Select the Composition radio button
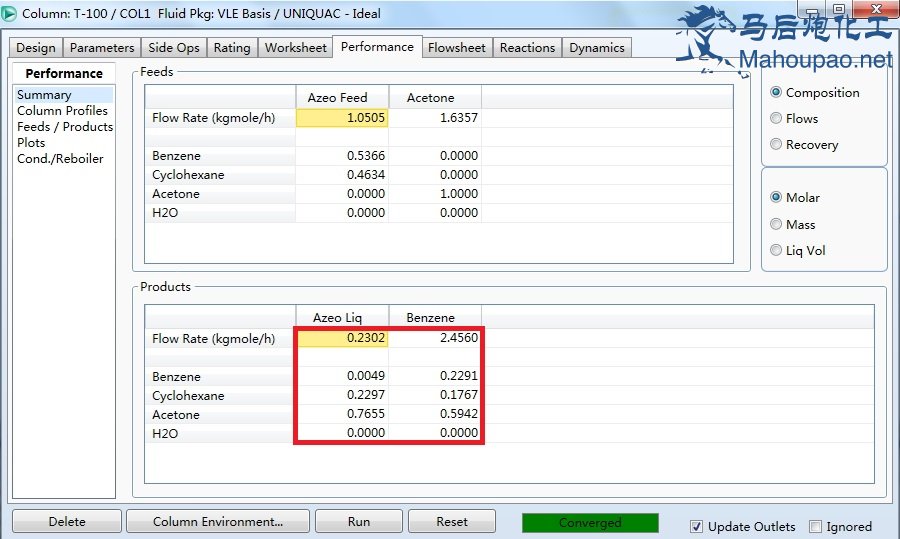The height and width of the screenshot is (539, 900). (x=777, y=93)
